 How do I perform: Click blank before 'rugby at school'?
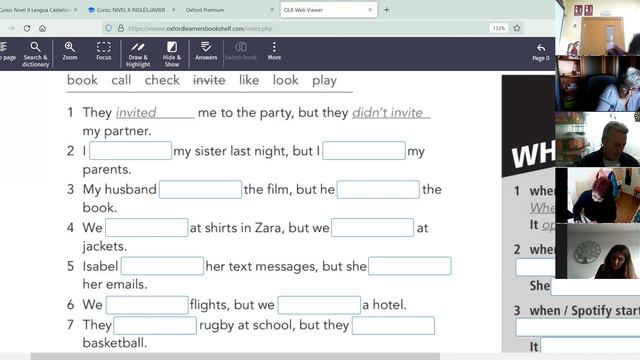[x=155, y=325]
